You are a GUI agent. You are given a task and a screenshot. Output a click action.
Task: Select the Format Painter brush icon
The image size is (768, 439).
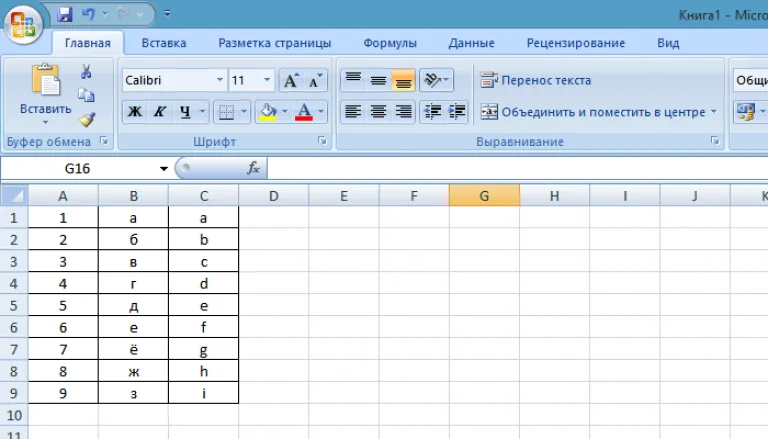pyautogui.click(x=87, y=120)
